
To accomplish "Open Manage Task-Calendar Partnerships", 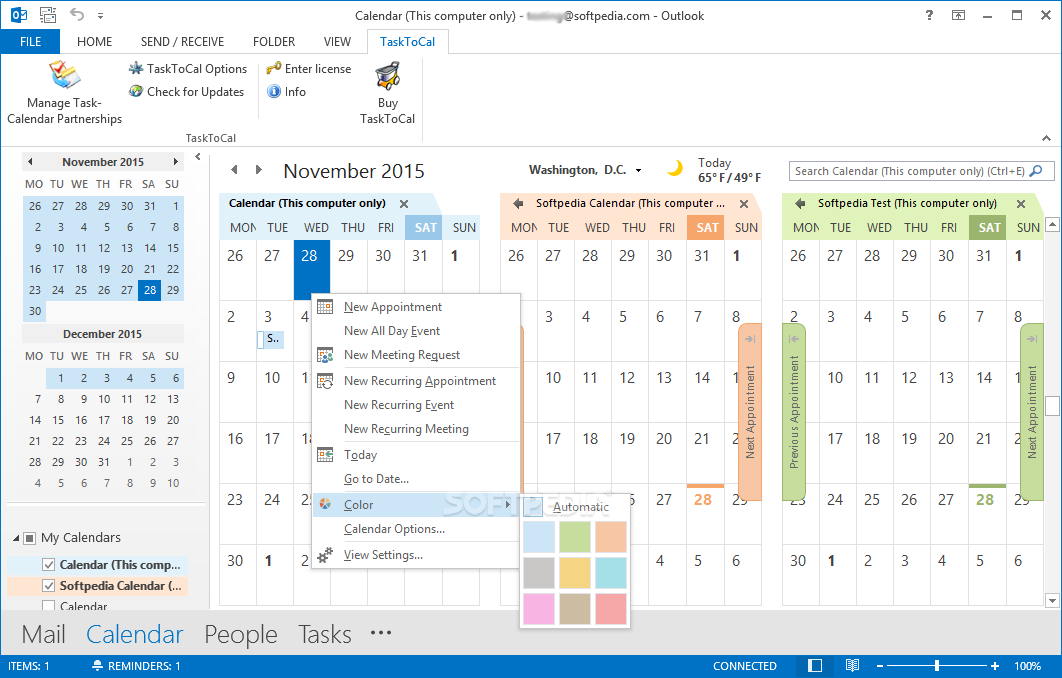I will click(x=64, y=93).
